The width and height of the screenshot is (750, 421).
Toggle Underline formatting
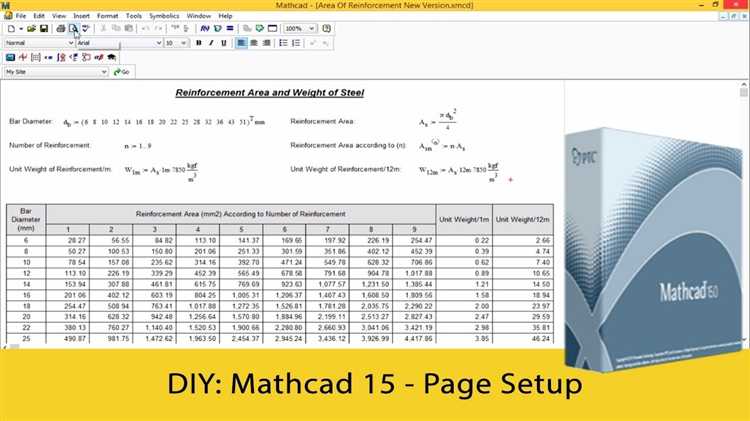(x=223, y=43)
